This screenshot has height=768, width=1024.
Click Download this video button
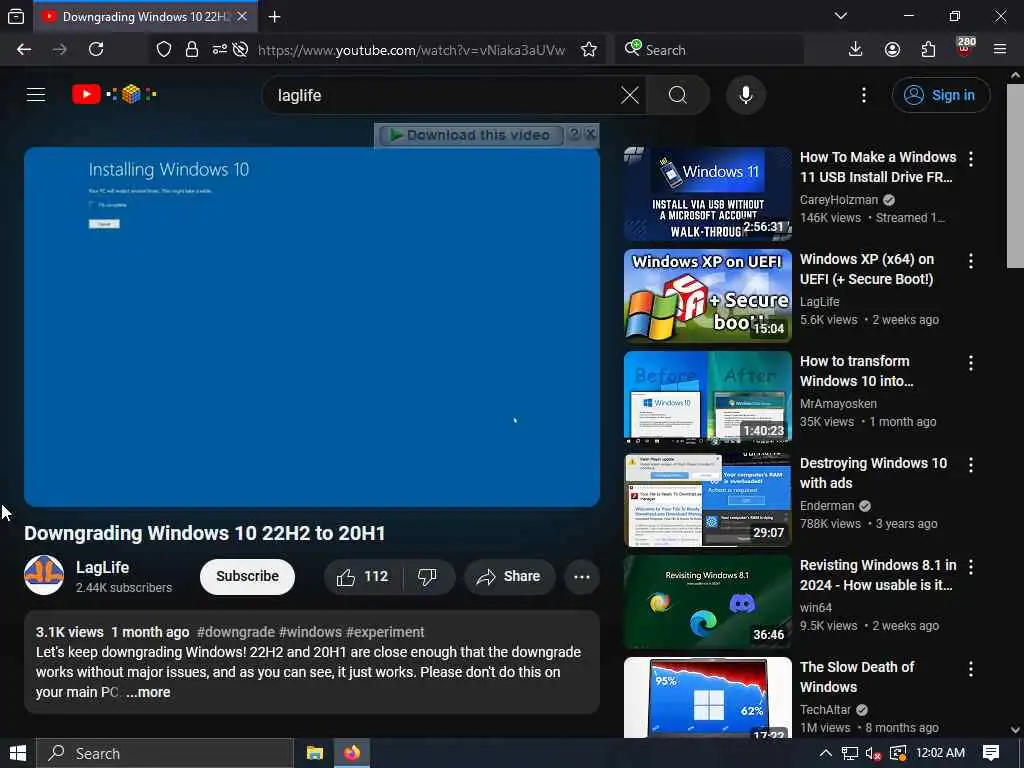[470, 135]
